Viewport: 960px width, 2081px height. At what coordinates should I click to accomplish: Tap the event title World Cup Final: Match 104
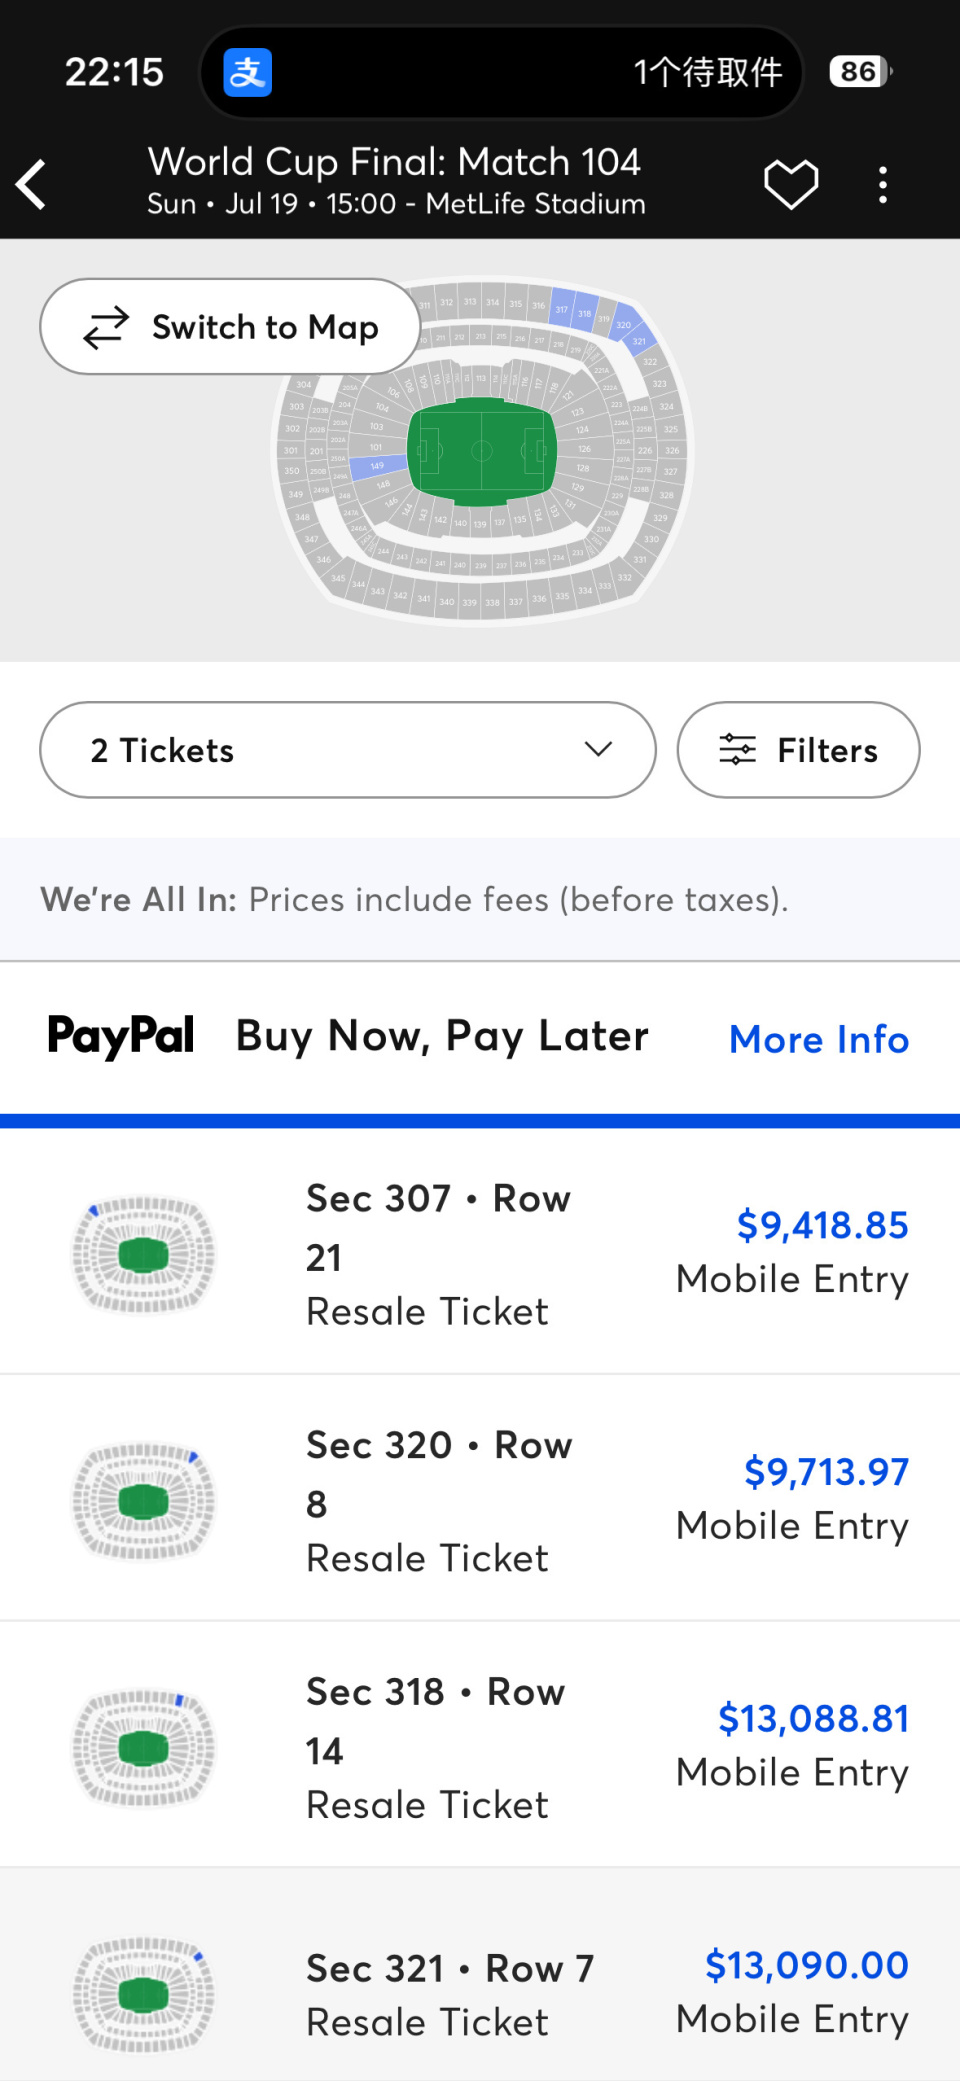[x=394, y=162]
